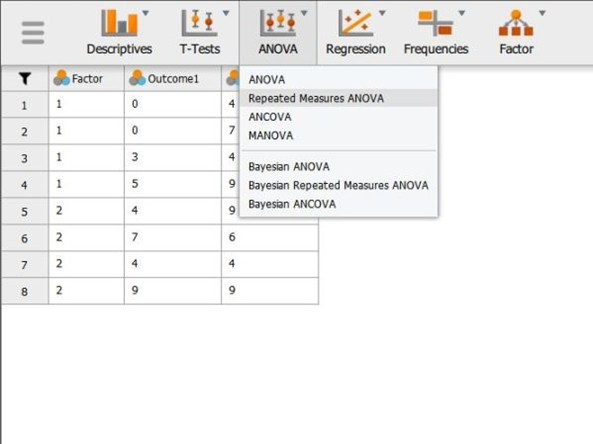593x444 pixels.
Task: Expand the Factor module dropdown arrow
Action: [542, 13]
